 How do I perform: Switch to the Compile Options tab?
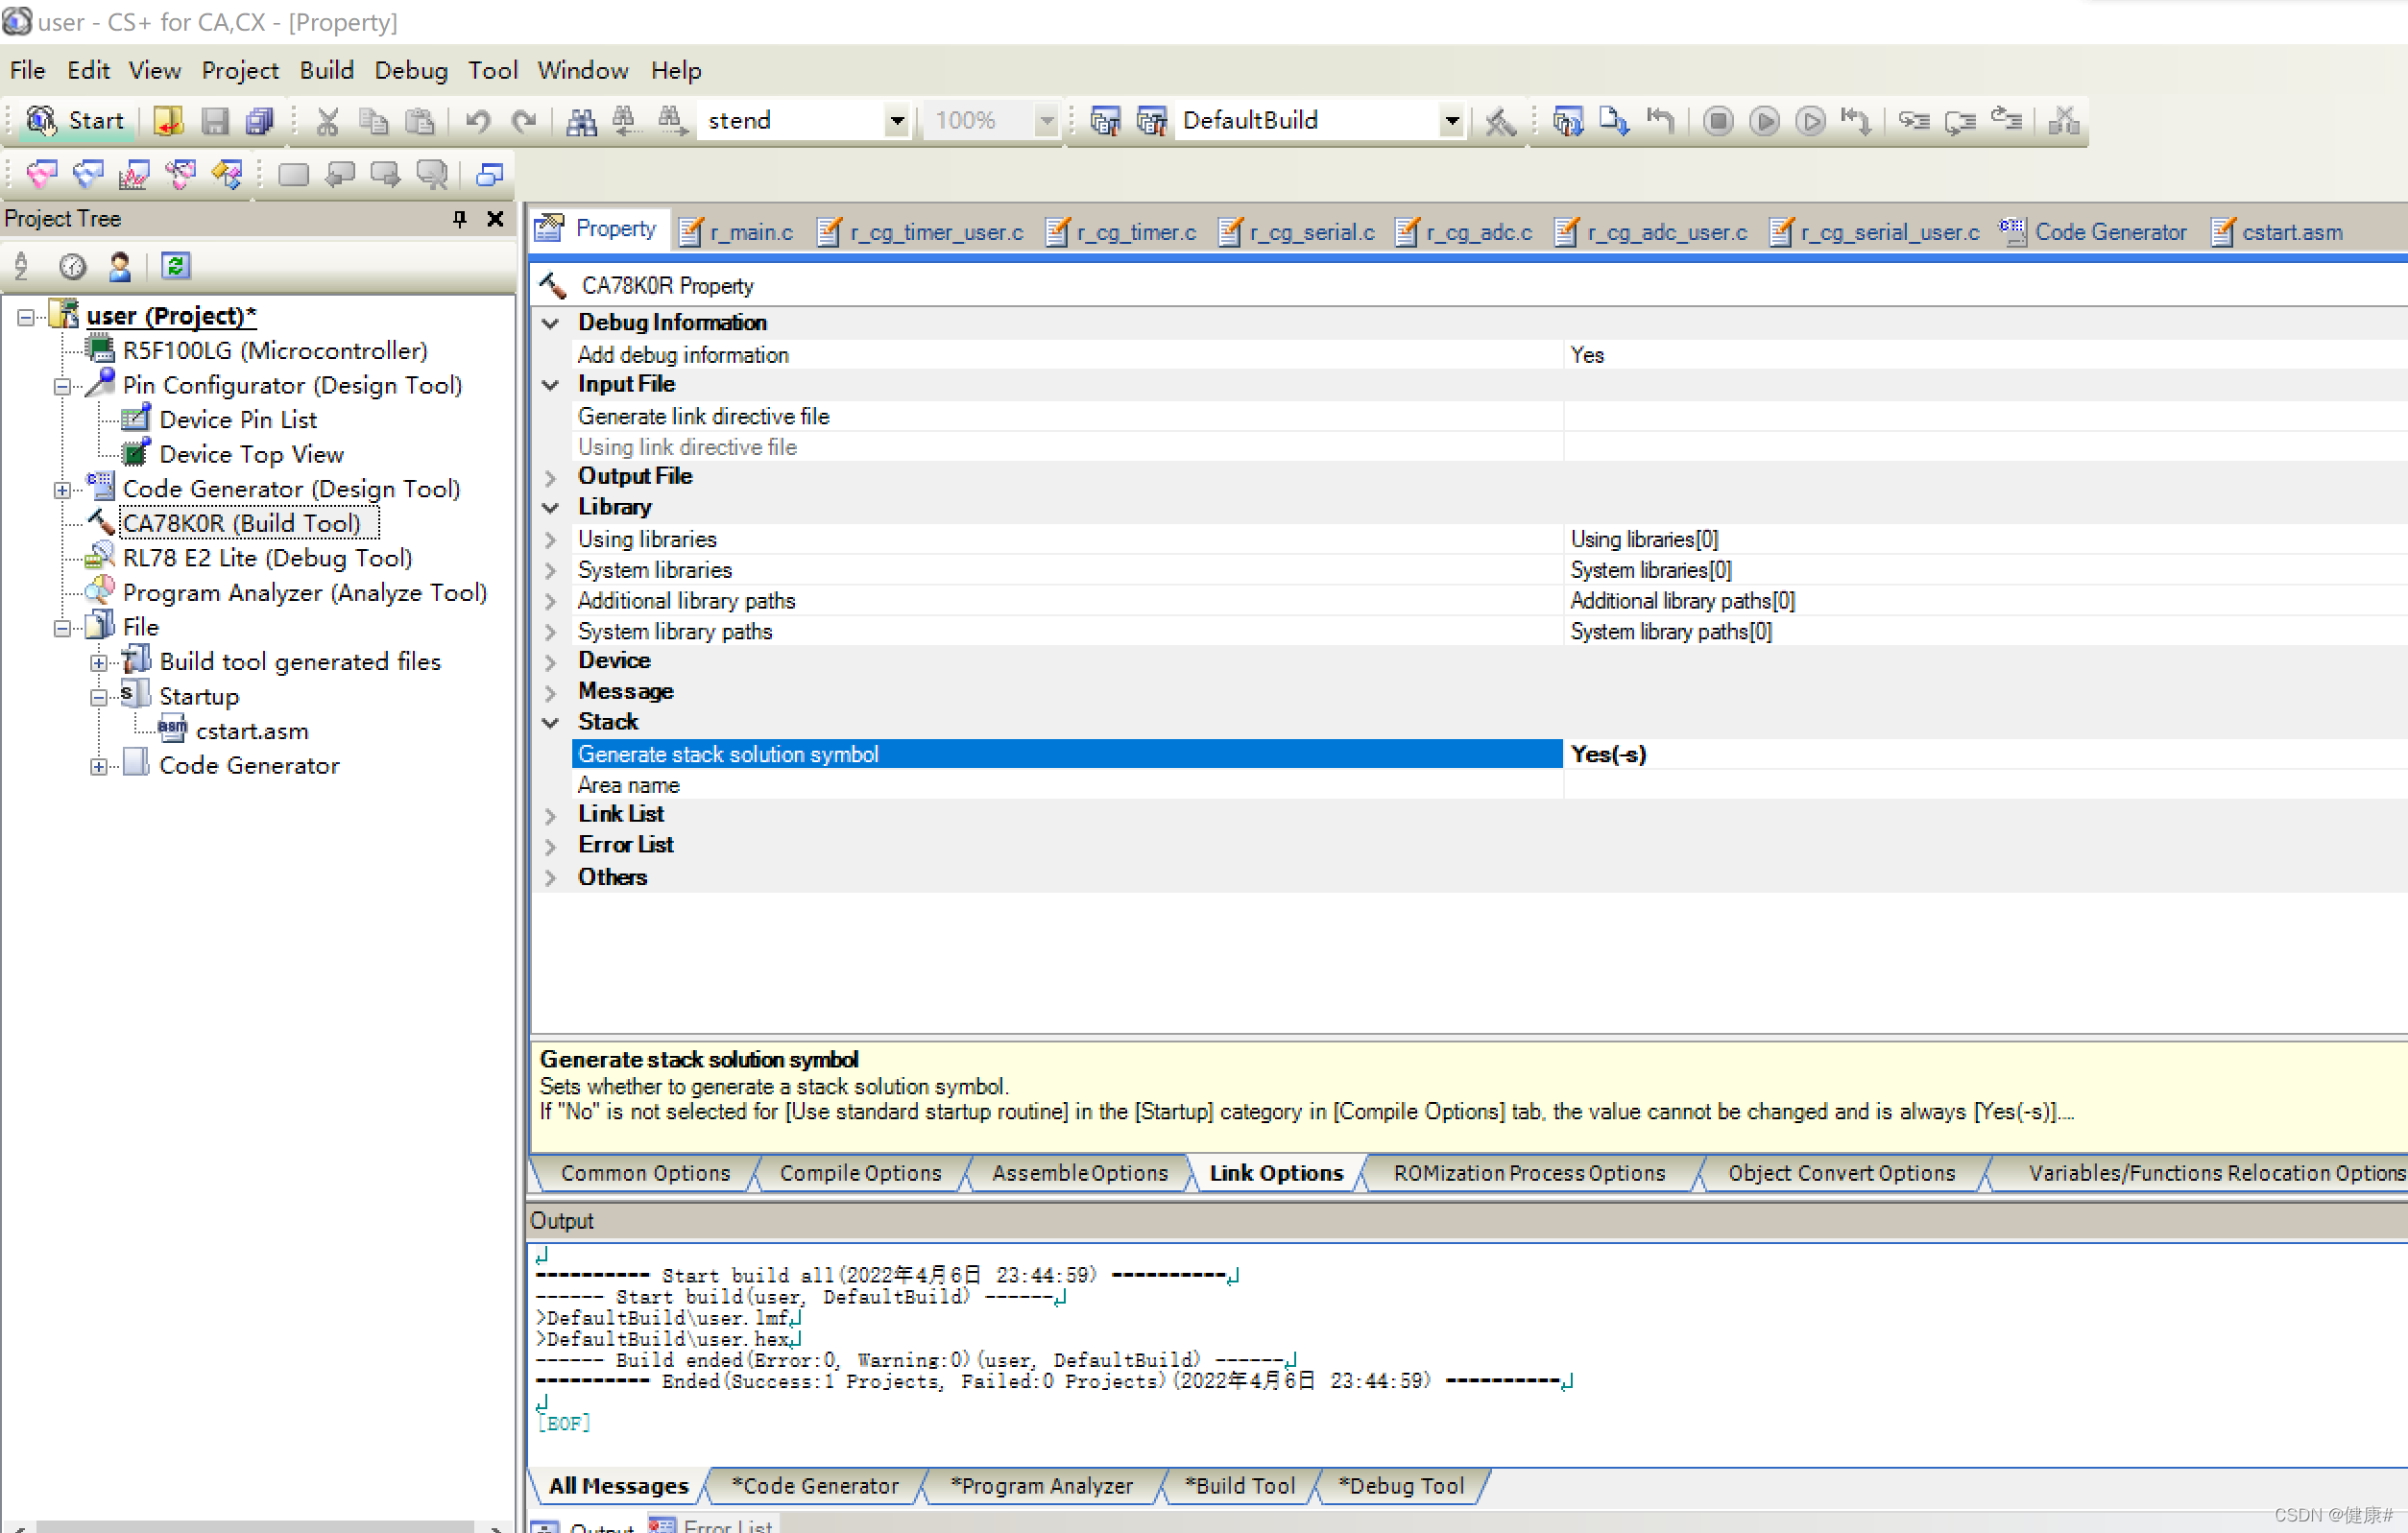tap(860, 1173)
